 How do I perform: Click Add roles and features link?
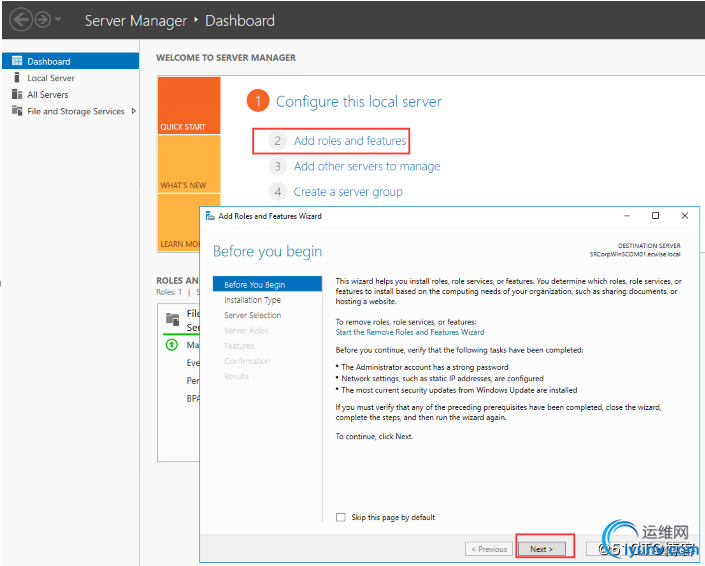[x=350, y=141]
